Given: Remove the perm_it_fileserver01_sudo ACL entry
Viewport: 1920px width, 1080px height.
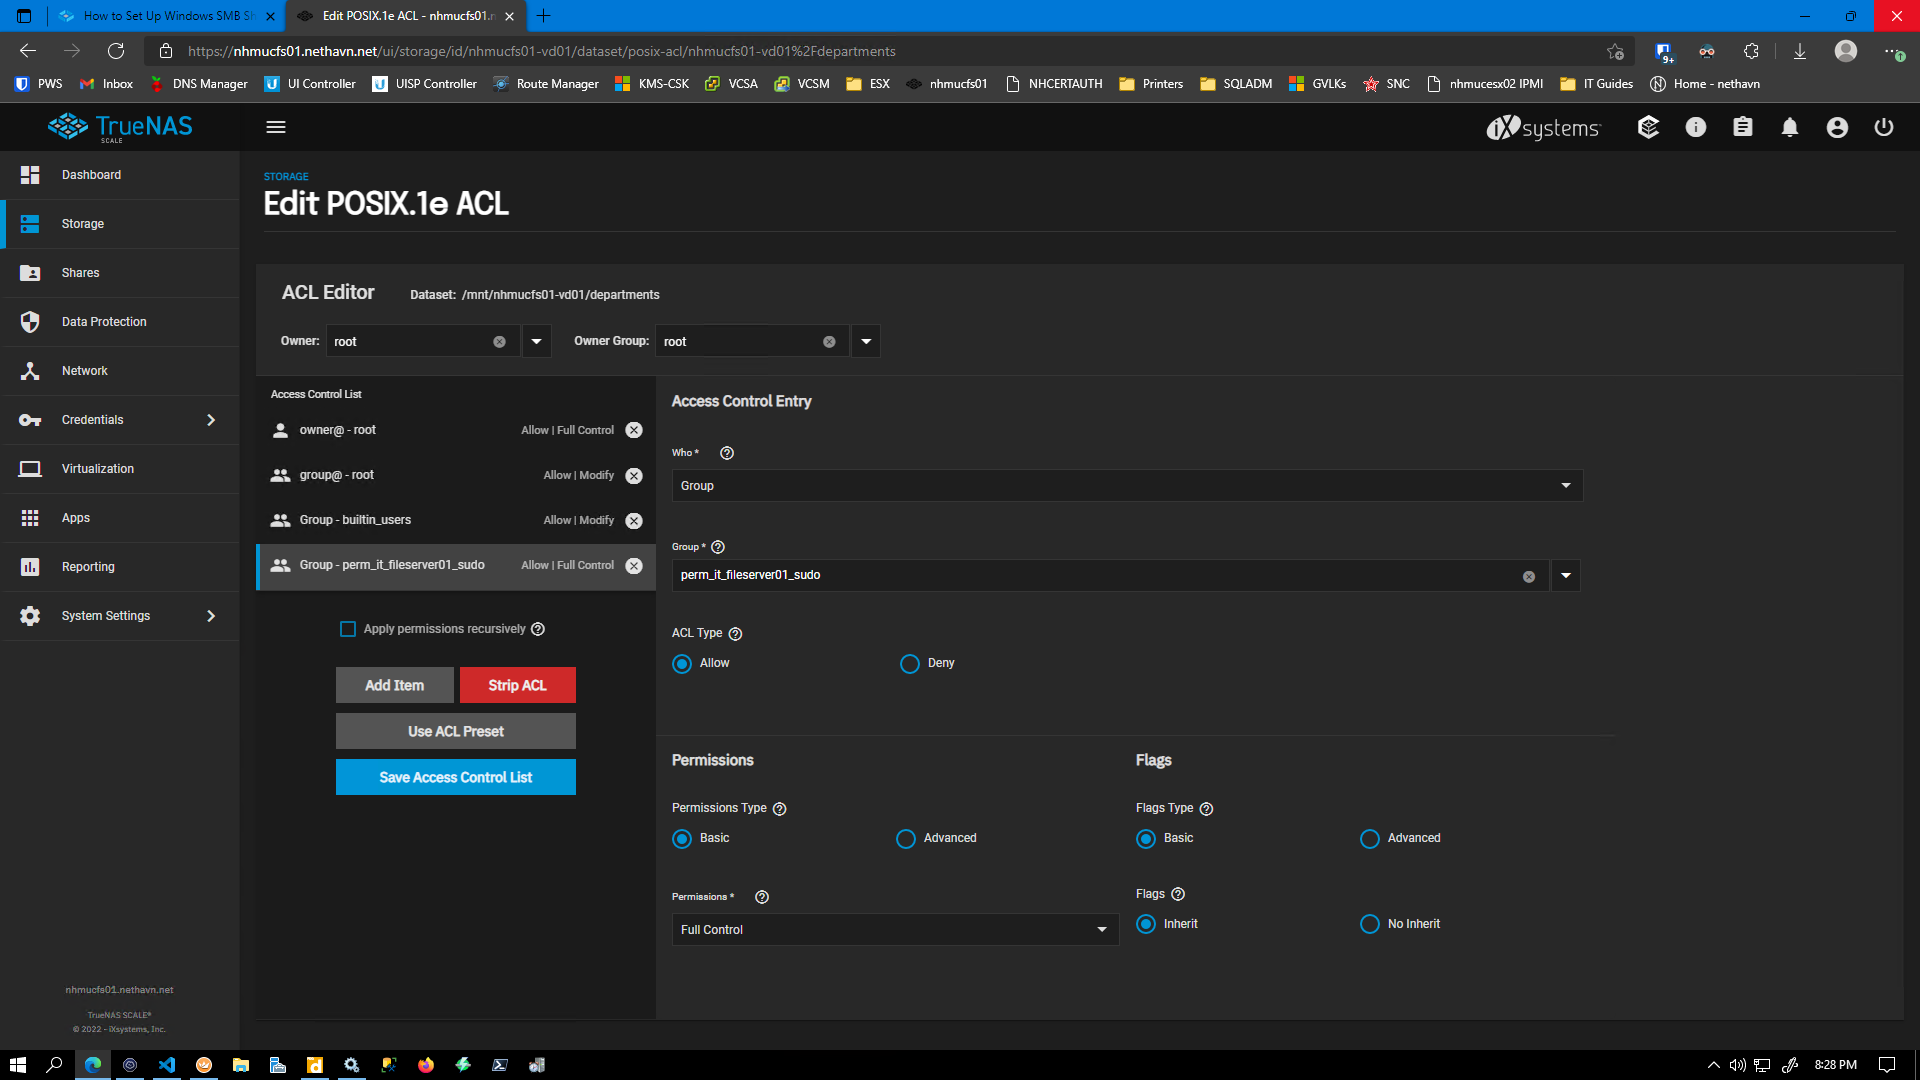Looking at the screenshot, I should tap(634, 566).
